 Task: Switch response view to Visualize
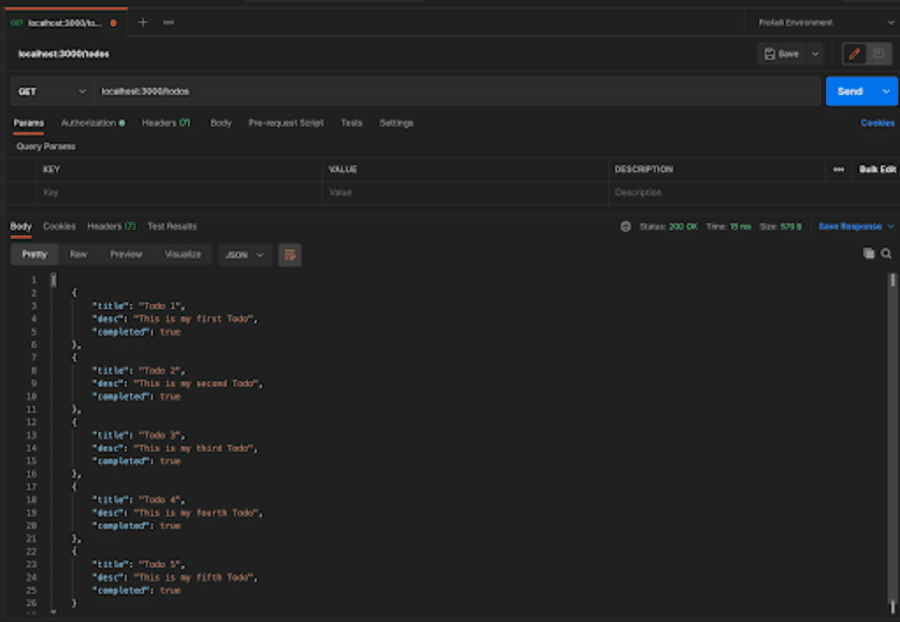click(183, 255)
